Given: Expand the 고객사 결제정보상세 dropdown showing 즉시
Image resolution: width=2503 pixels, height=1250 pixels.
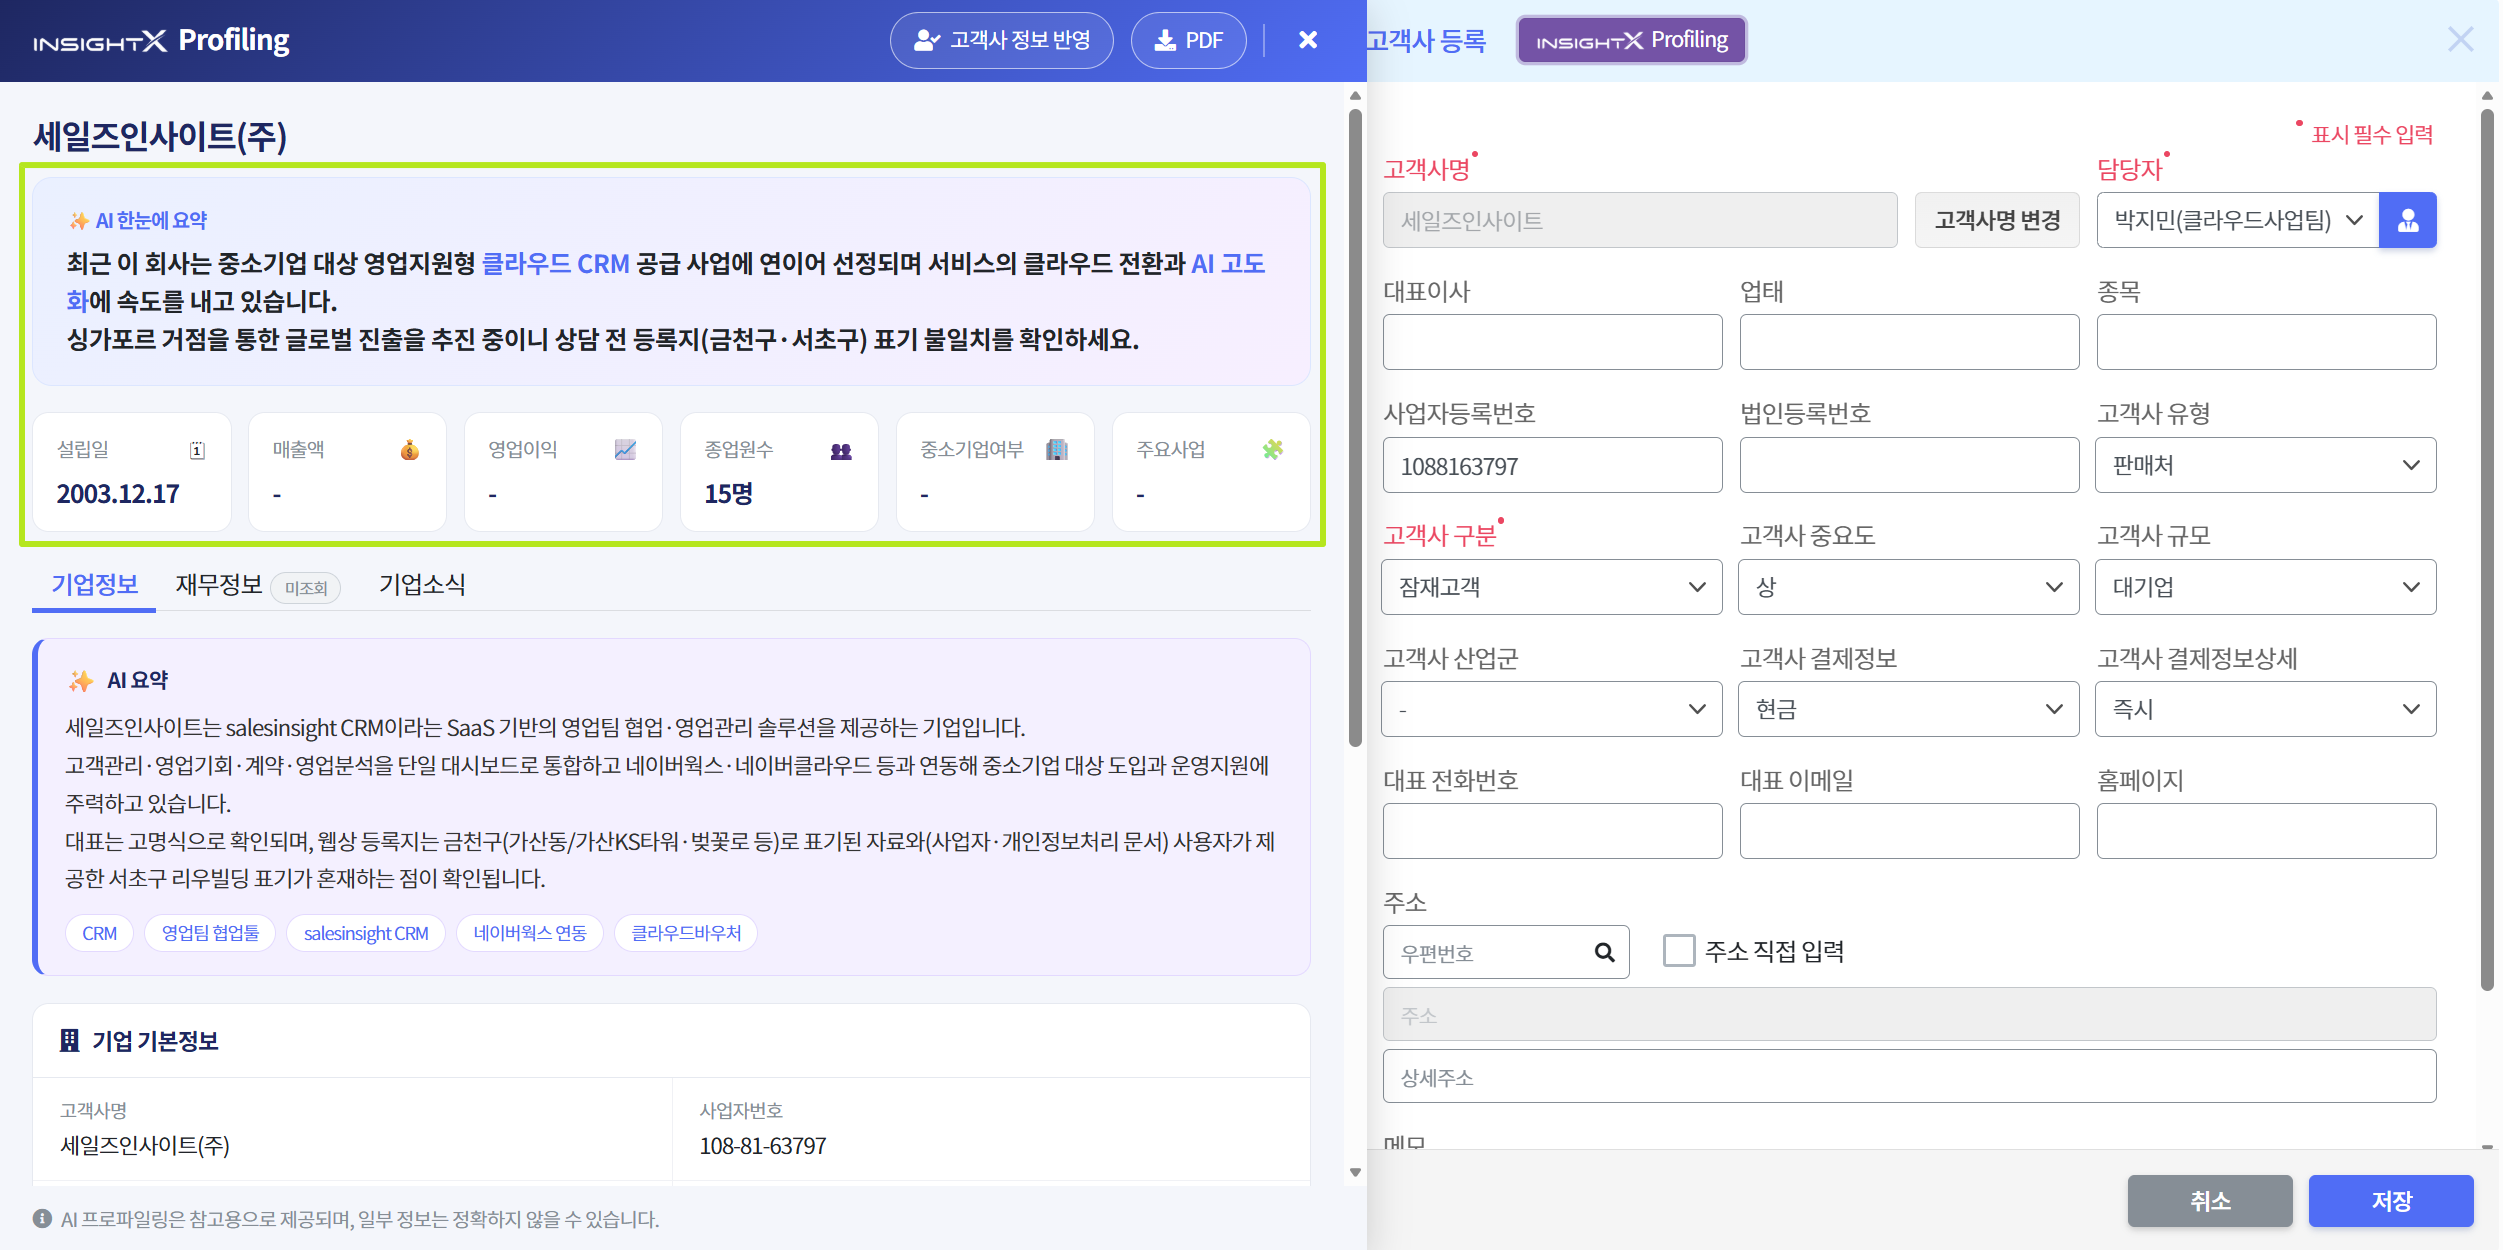Looking at the screenshot, I should [x=2266, y=709].
